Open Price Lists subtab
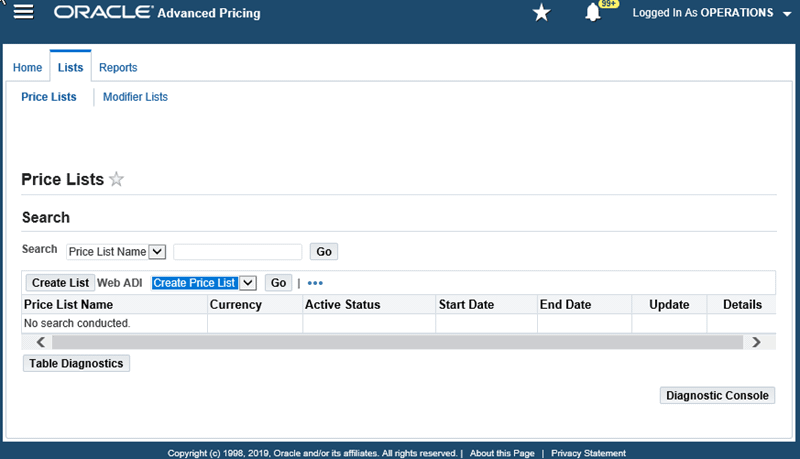800x459 pixels. click(x=49, y=97)
